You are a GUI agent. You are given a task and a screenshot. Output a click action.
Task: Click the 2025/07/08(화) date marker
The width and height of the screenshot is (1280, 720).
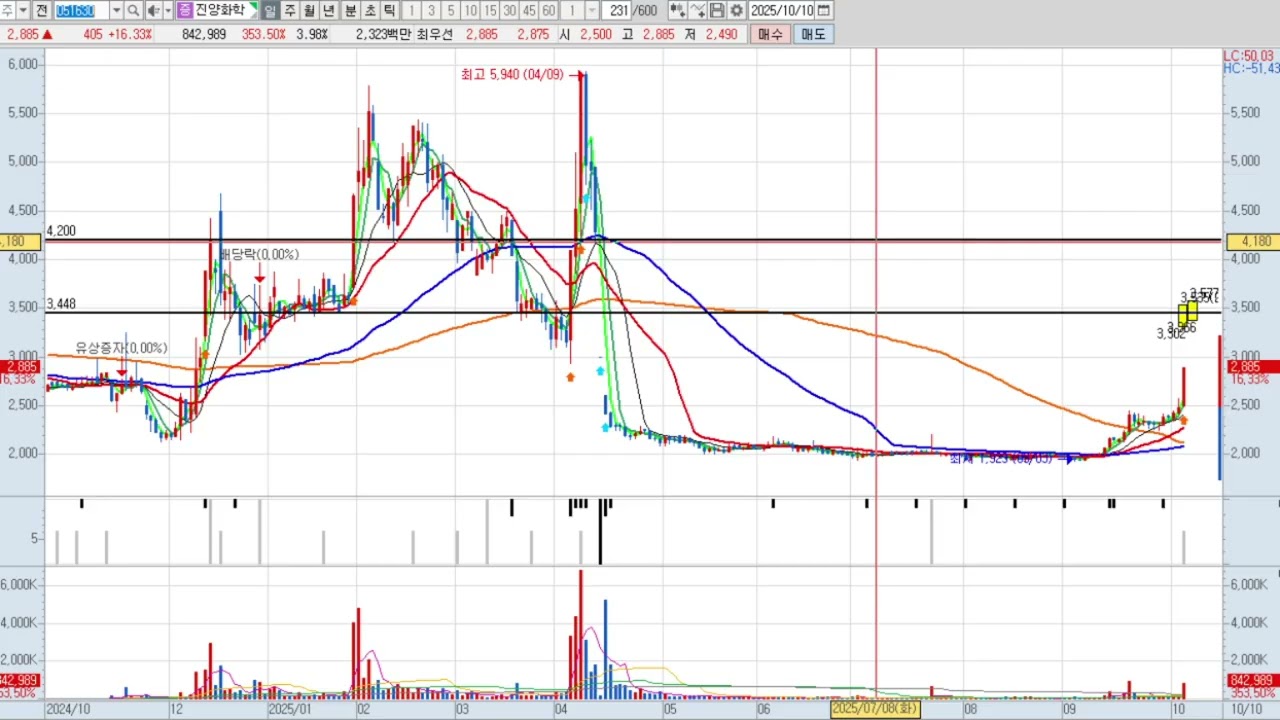coord(876,709)
